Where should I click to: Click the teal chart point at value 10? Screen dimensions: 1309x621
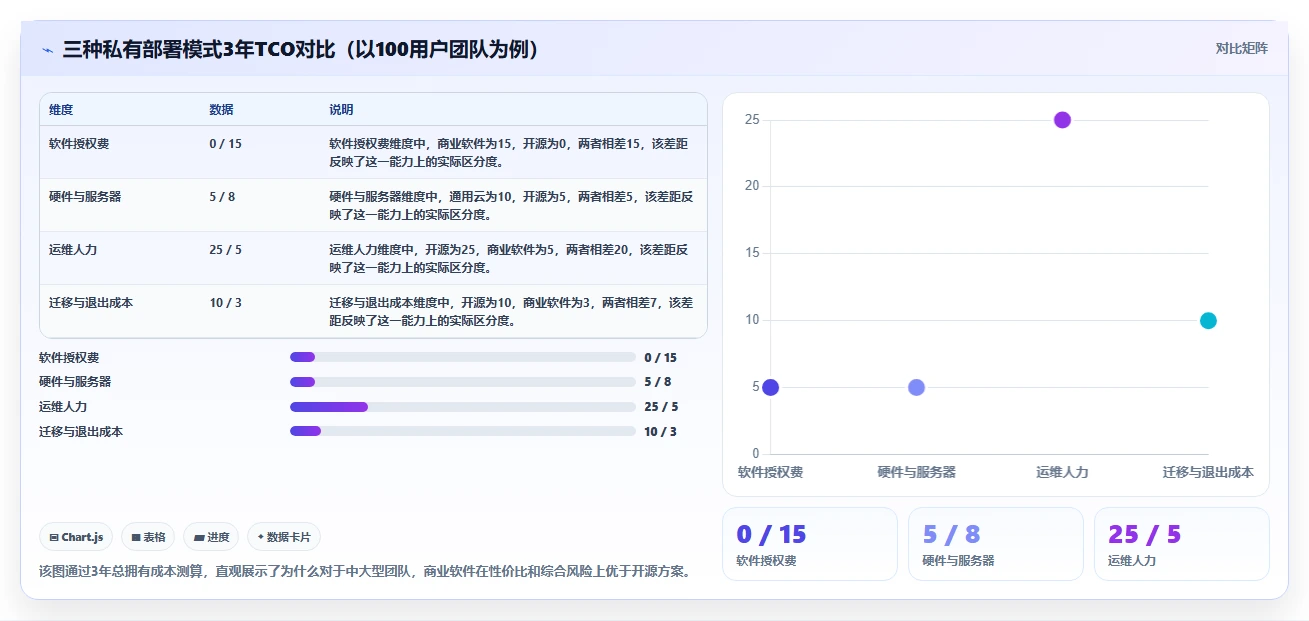coord(1208,320)
